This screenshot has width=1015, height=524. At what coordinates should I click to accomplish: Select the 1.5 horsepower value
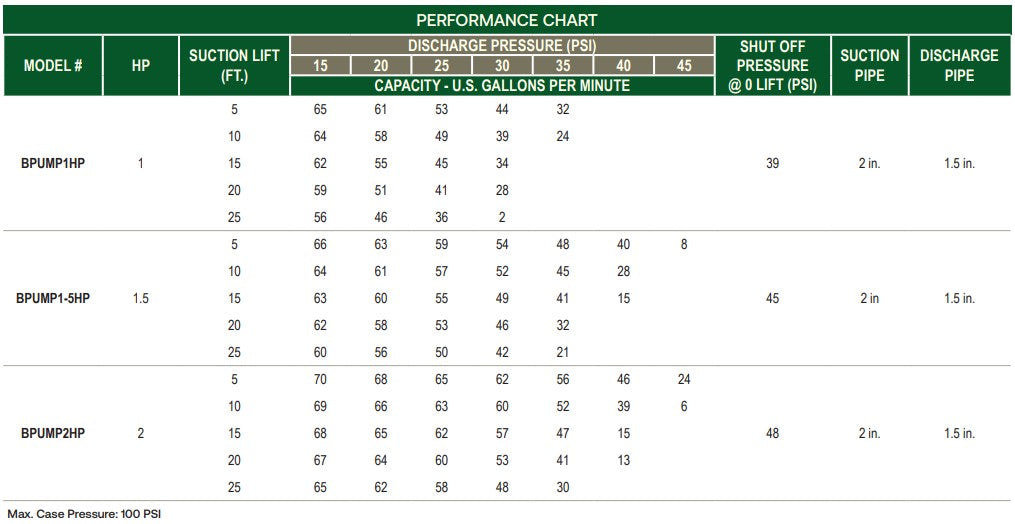coord(140,299)
